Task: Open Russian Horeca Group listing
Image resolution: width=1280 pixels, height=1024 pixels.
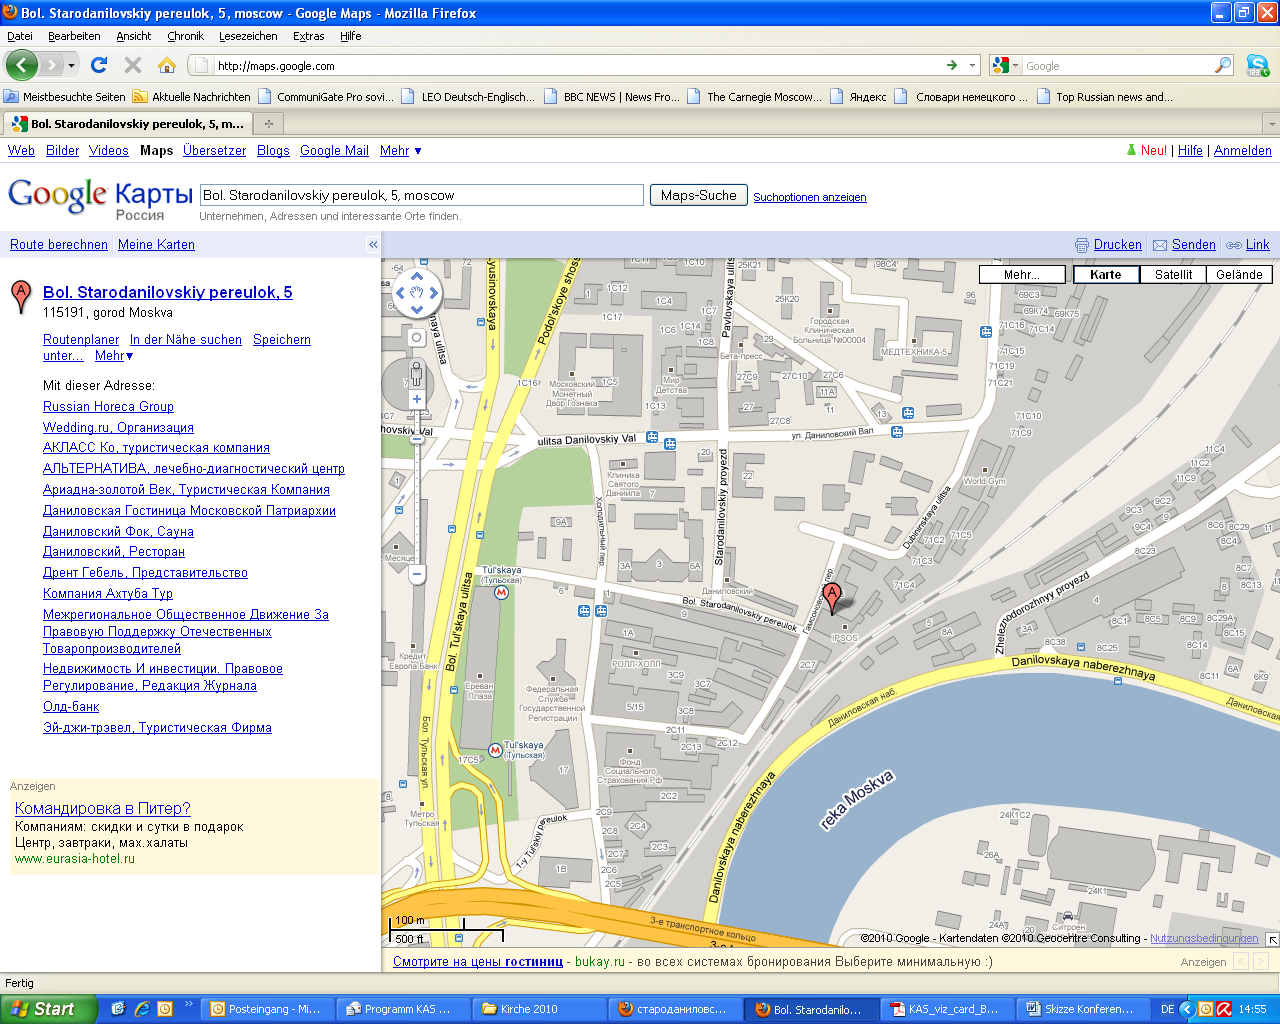Action: [108, 407]
